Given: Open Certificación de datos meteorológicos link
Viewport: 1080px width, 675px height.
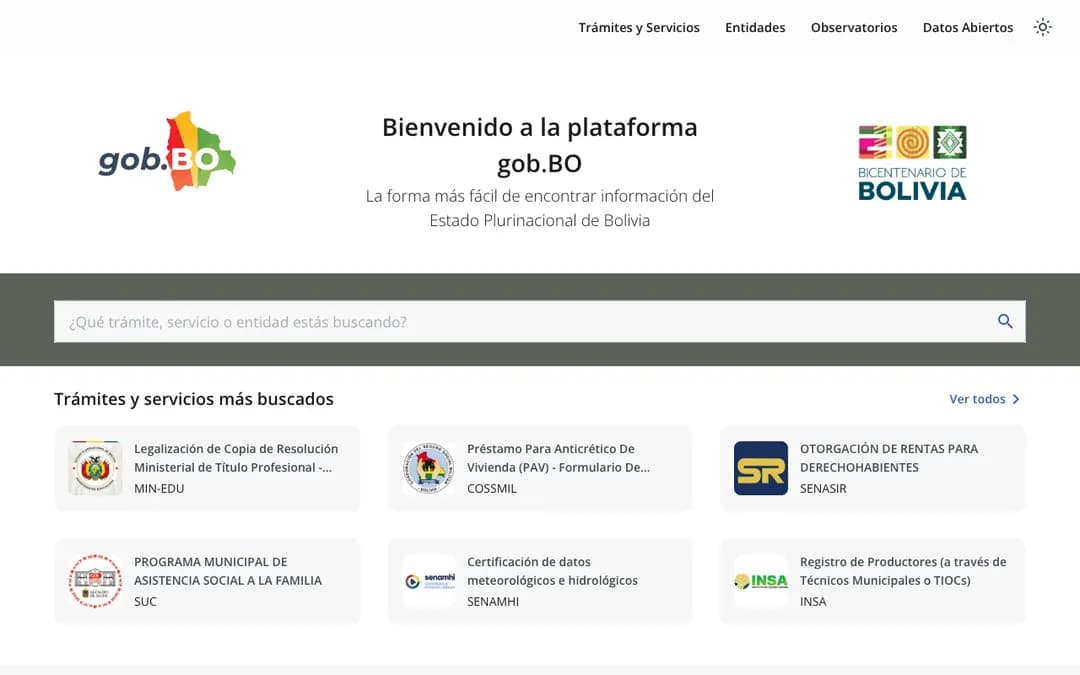Looking at the screenshot, I should [x=552, y=571].
